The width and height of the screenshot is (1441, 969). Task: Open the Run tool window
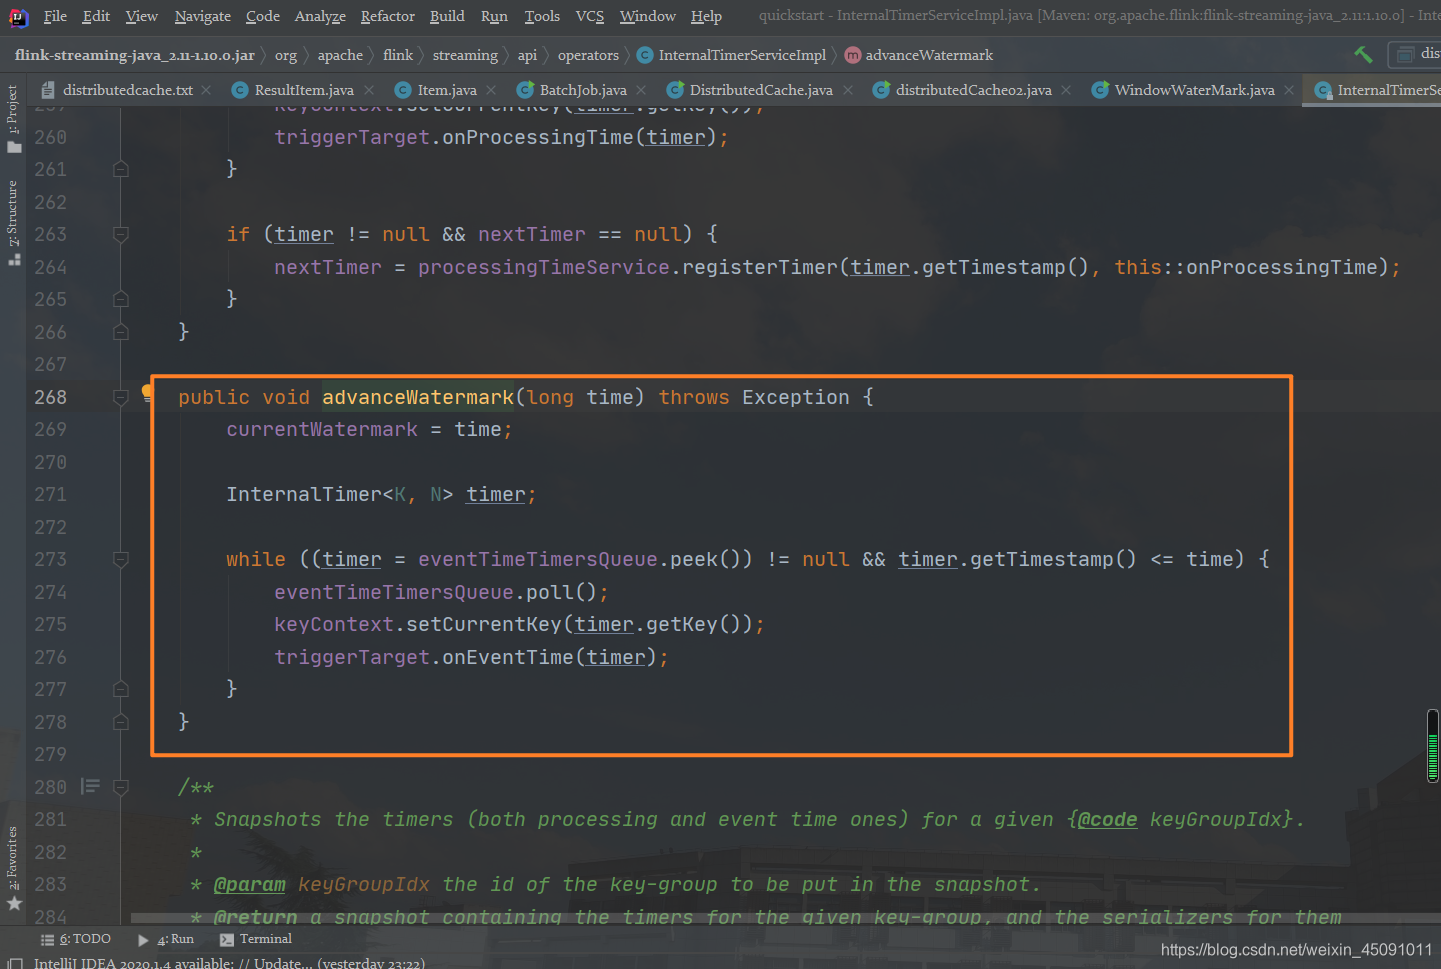166,939
